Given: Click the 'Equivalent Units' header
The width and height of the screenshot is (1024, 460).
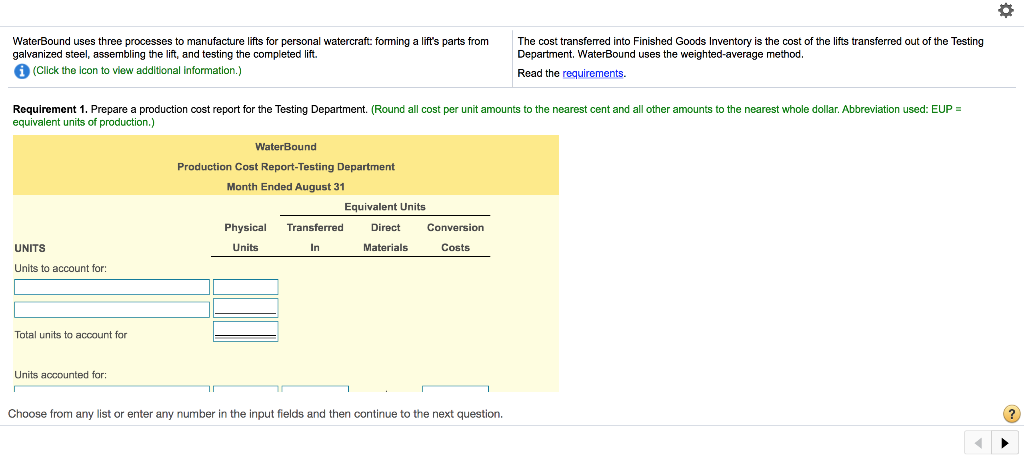Looking at the screenshot, I should 385,206.
